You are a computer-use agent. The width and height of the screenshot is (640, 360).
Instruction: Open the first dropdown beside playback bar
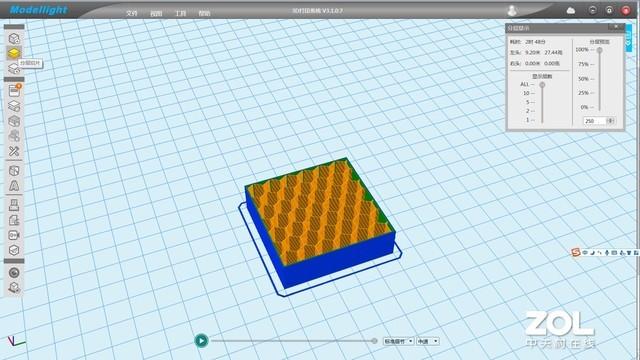[x=398, y=341]
